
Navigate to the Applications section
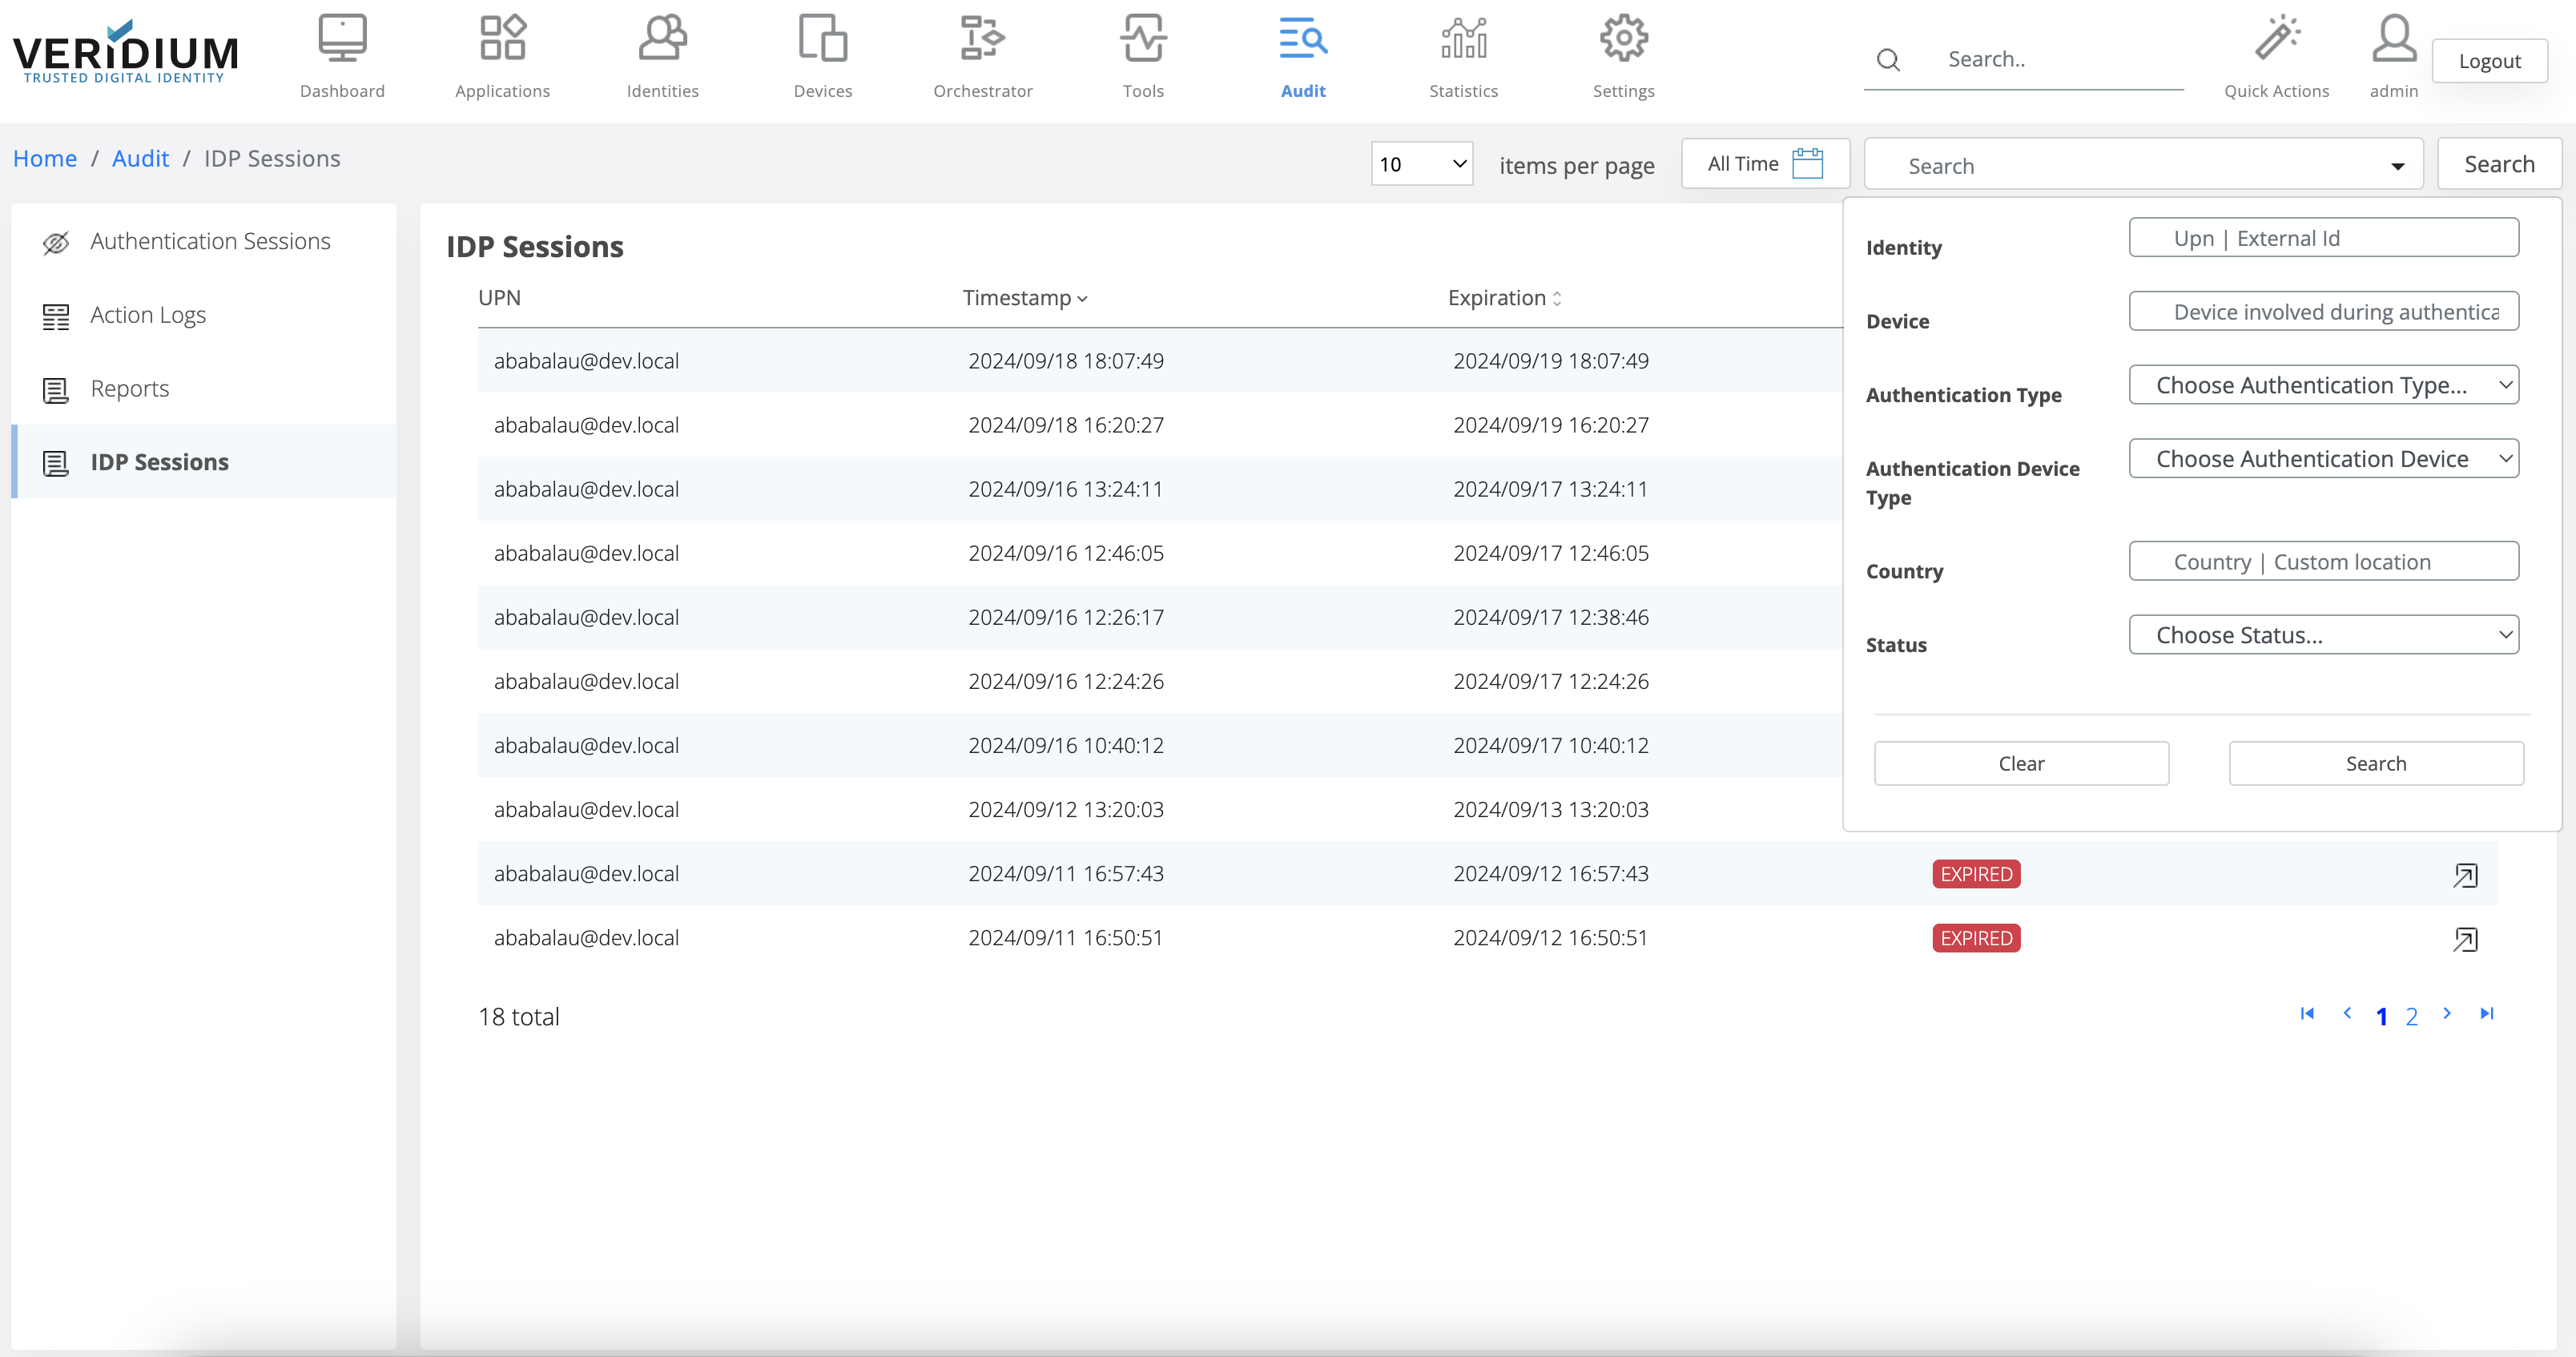tap(501, 55)
